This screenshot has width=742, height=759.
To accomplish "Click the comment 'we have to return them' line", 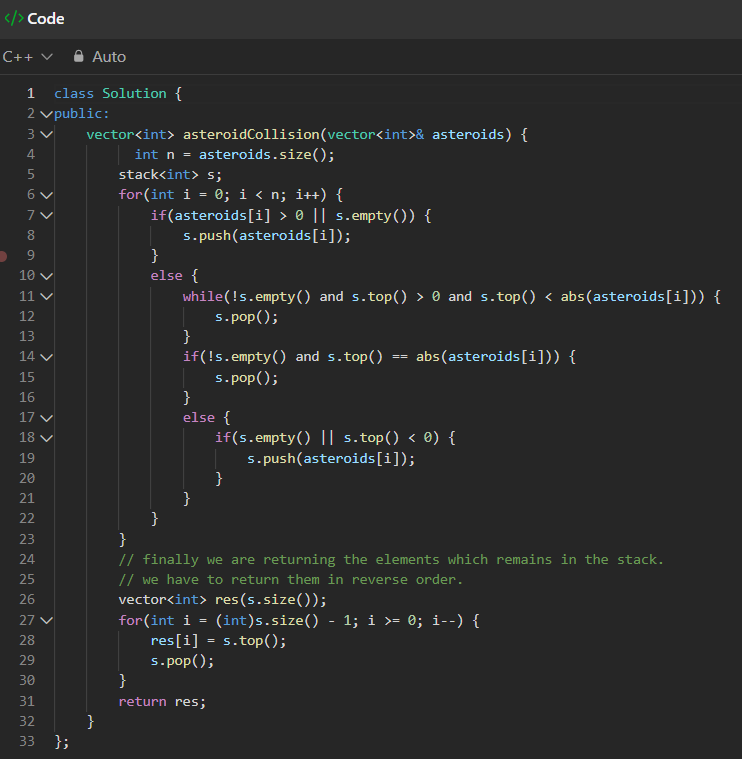I will [290, 579].
